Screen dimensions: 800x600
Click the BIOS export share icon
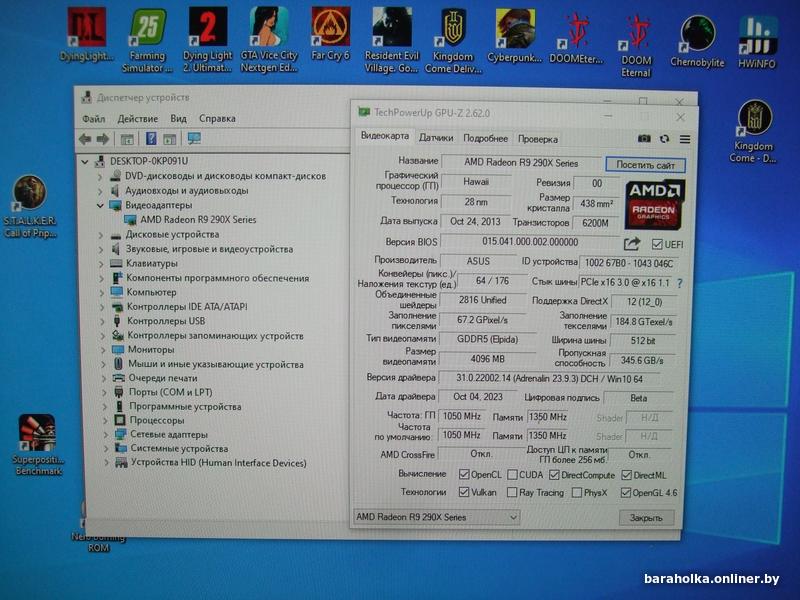click(x=632, y=244)
